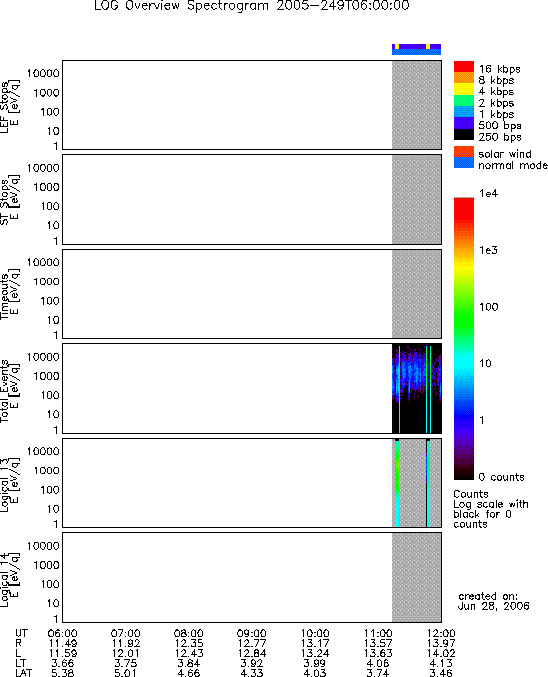The height and width of the screenshot is (677, 548).
Task: Click the 09:00 UT axis label
Action: pyautogui.click(x=251, y=633)
